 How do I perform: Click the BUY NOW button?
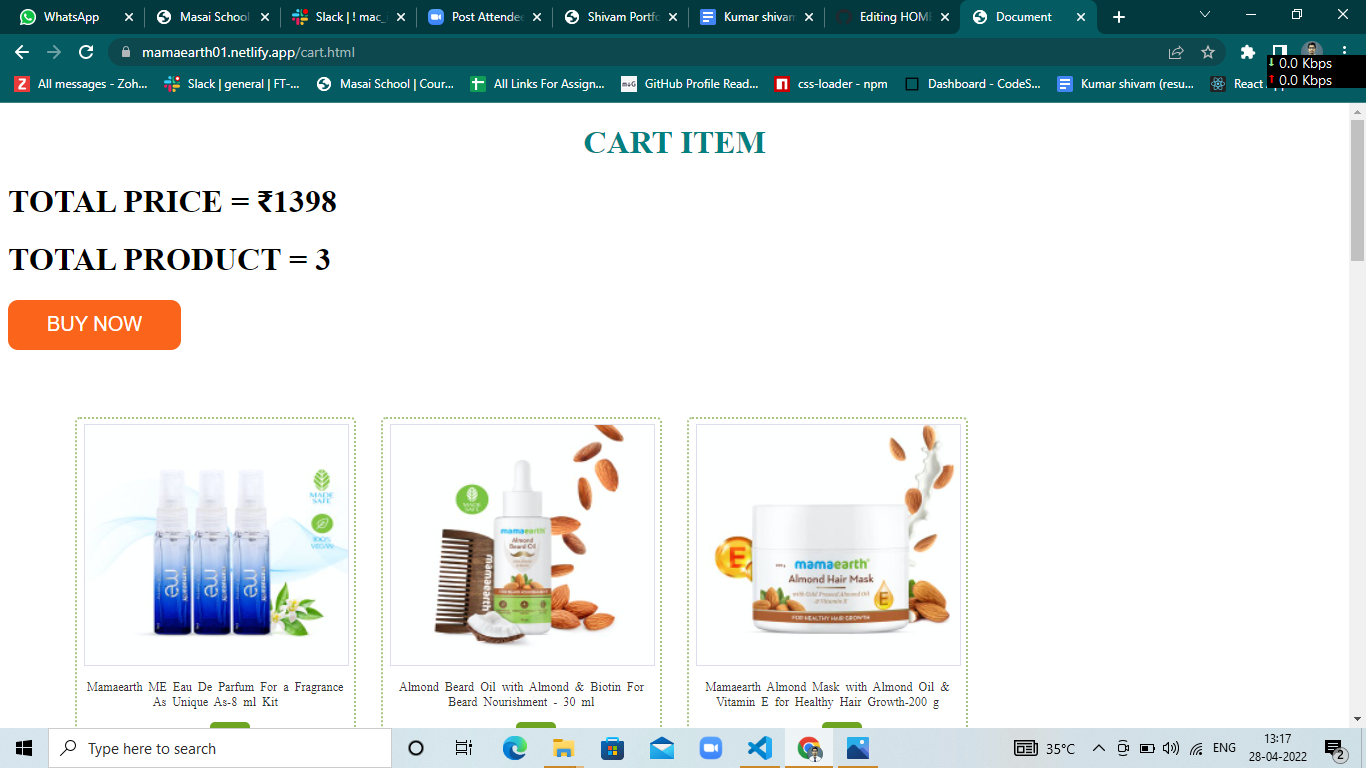click(x=94, y=325)
